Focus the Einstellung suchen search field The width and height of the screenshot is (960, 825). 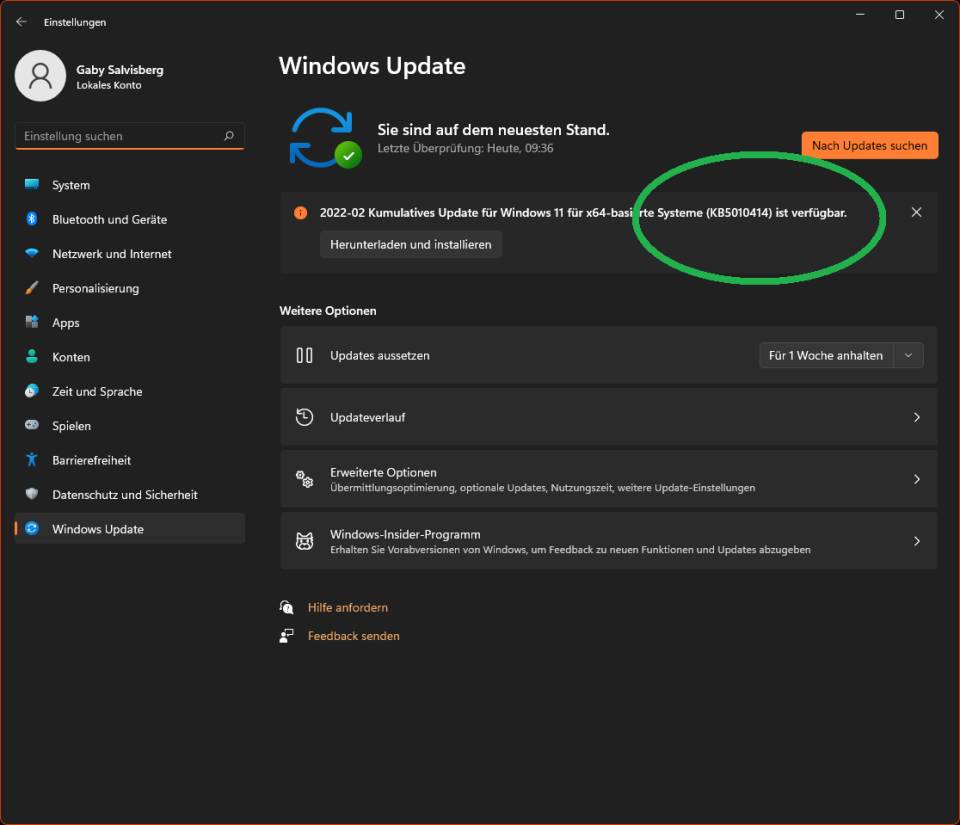(x=130, y=136)
